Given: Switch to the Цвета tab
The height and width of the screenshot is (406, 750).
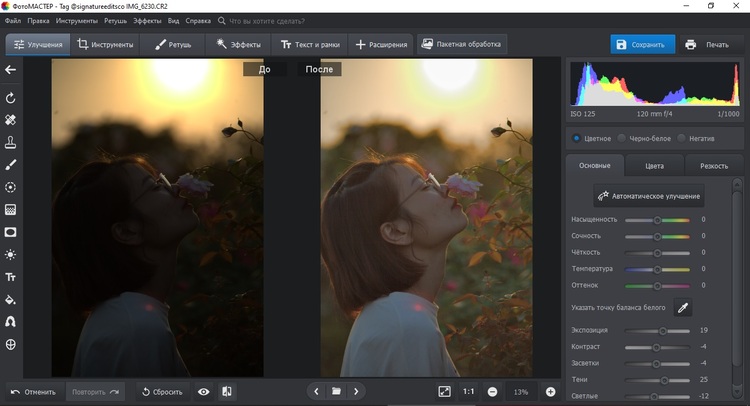Looking at the screenshot, I should tap(656, 166).
